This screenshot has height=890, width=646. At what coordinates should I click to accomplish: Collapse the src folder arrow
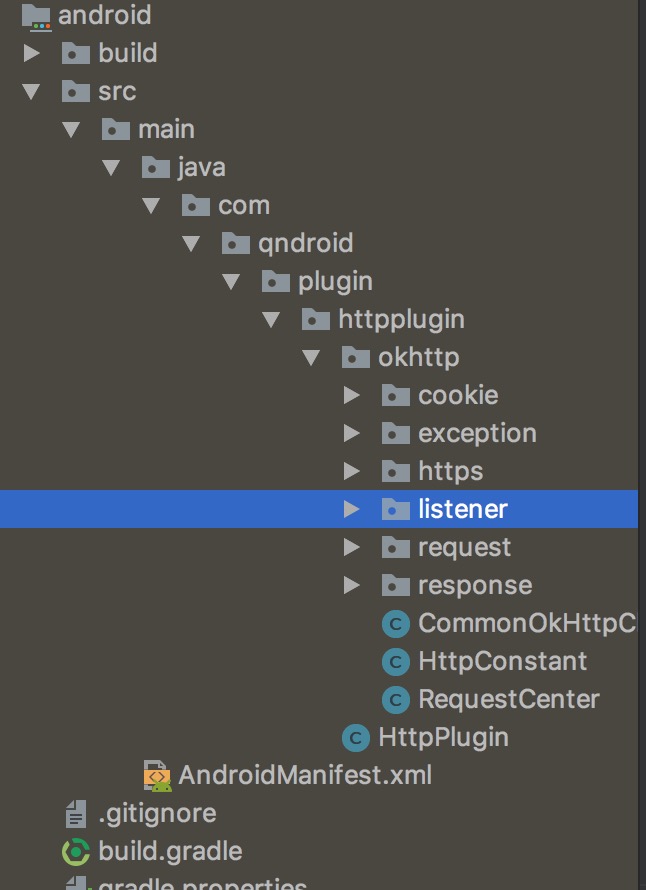click(x=31, y=91)
